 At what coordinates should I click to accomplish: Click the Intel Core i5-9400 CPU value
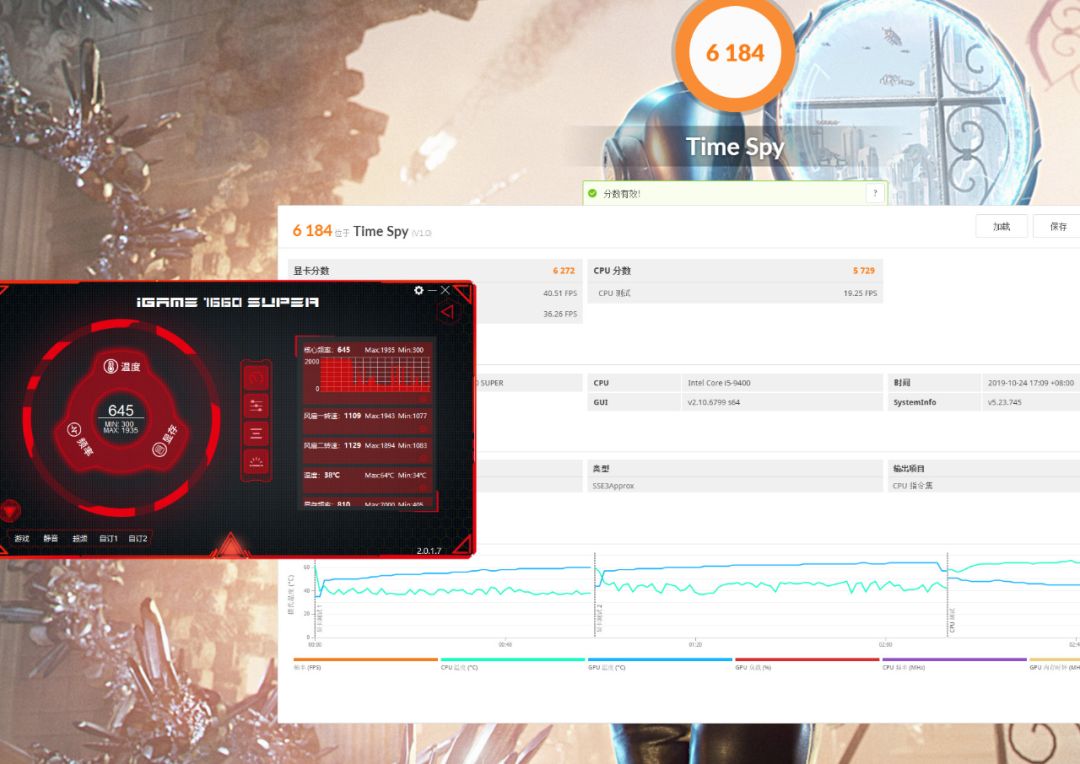click(719, 382)
